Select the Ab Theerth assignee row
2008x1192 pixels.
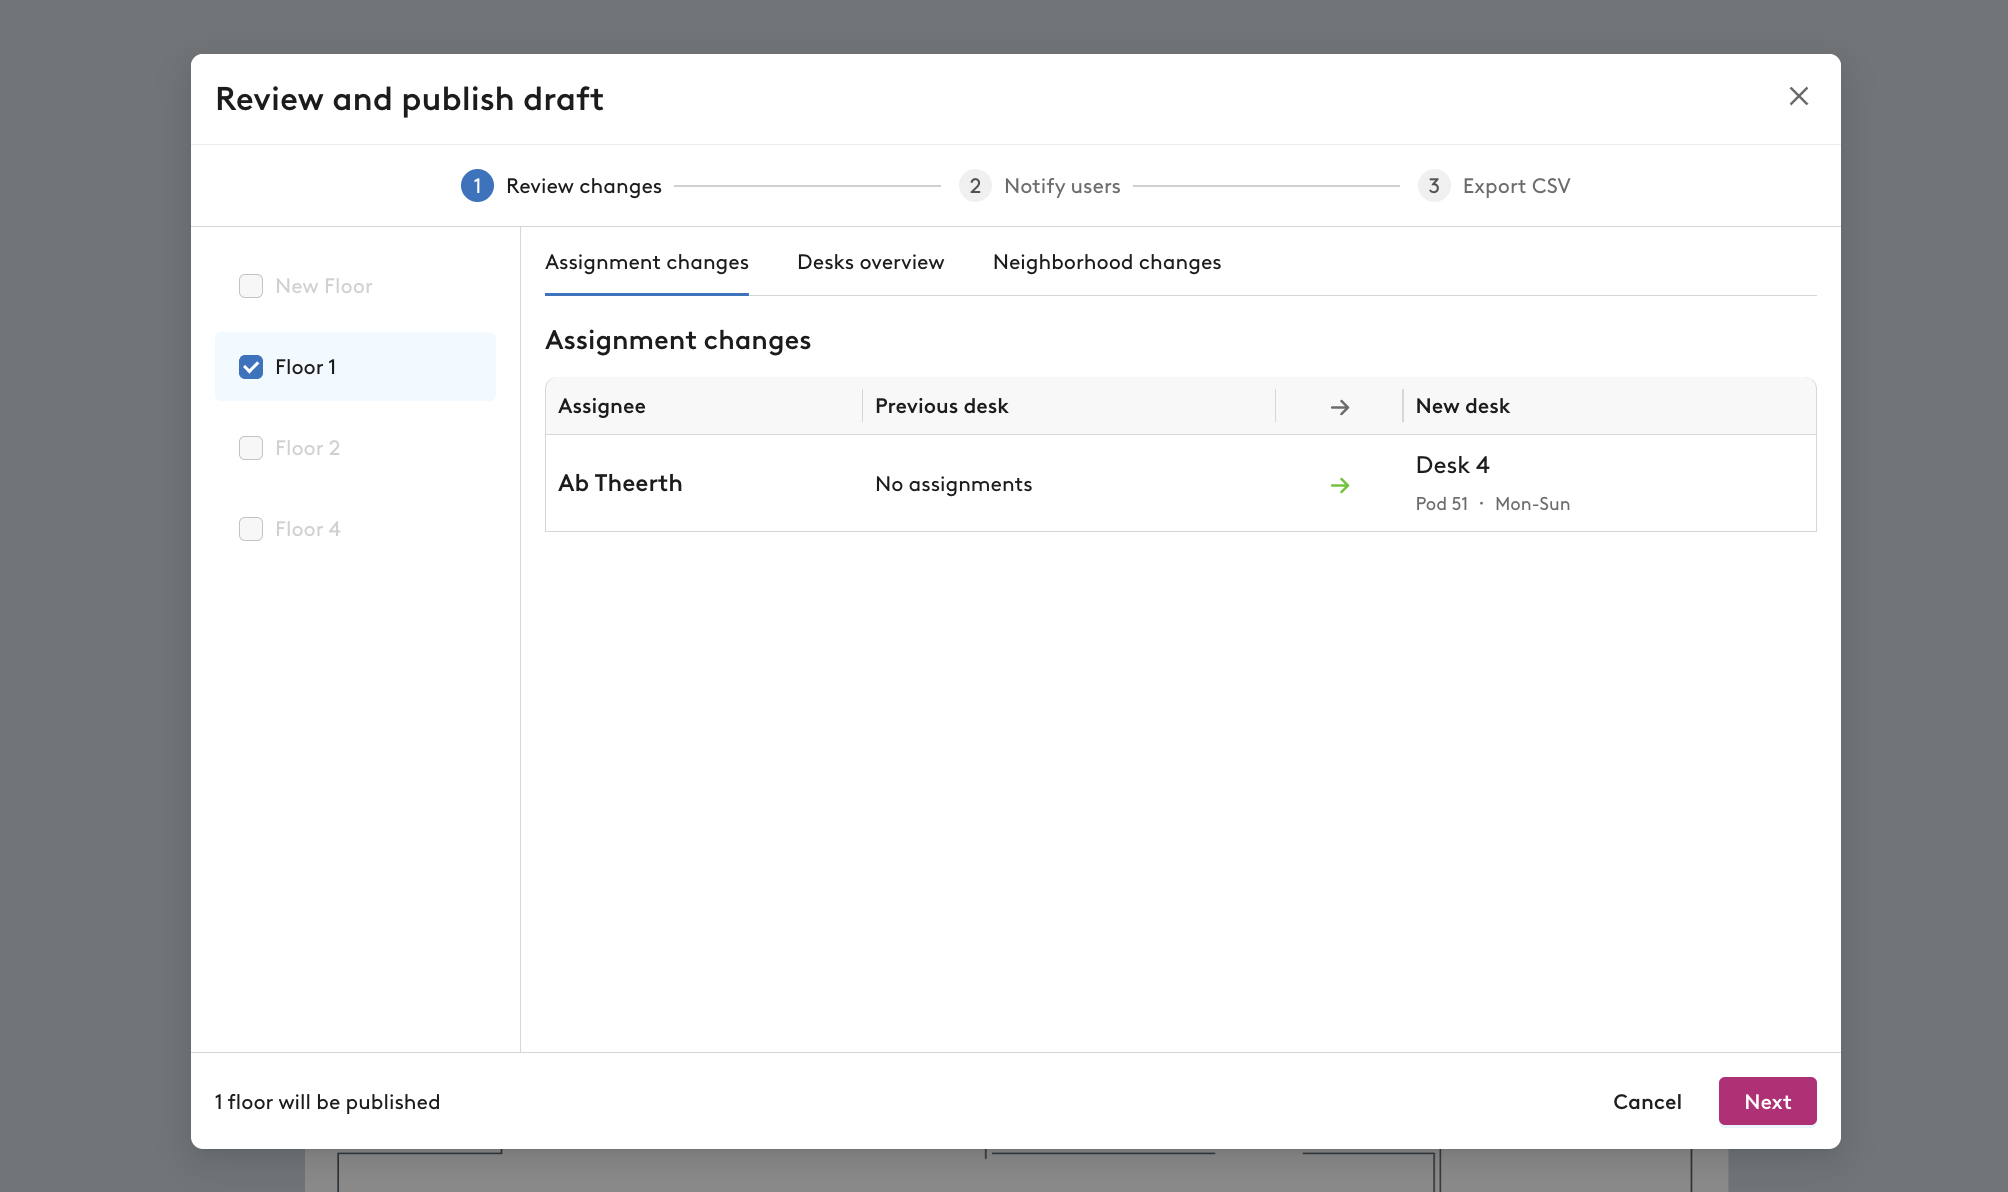pyautogui.click(x=1180, y=483)
